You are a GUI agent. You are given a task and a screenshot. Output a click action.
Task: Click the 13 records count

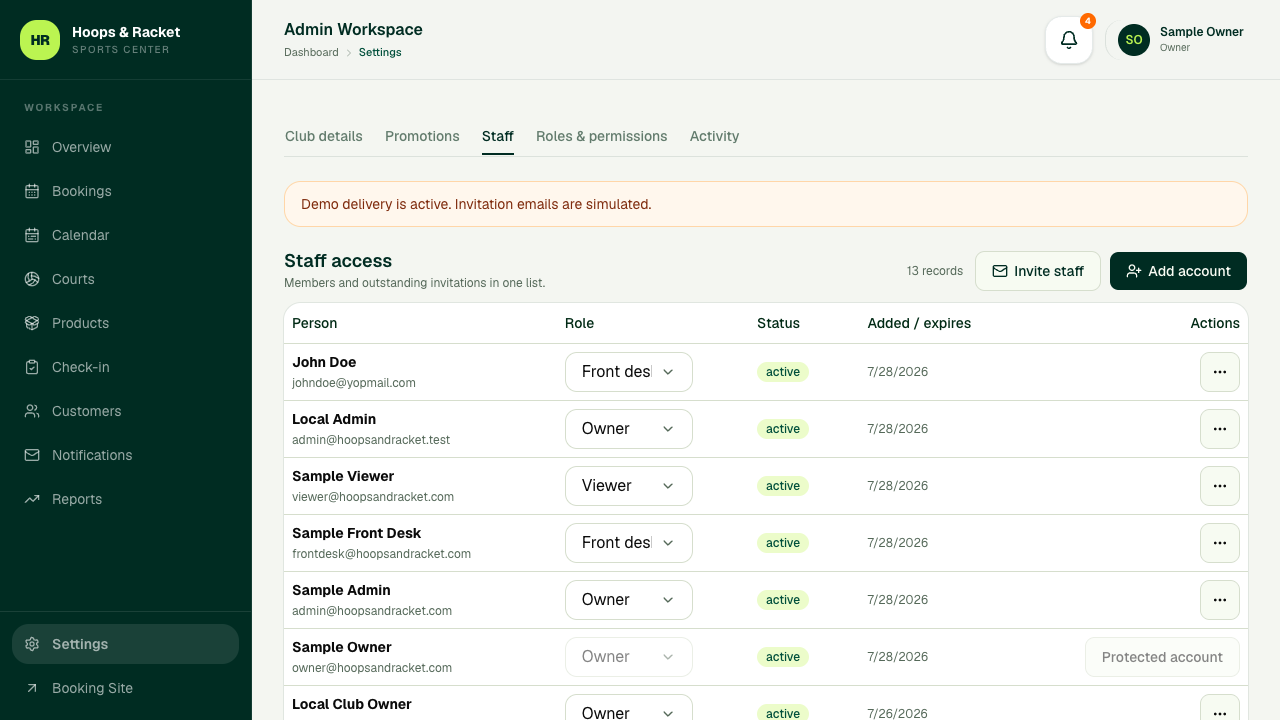(935, 271)
